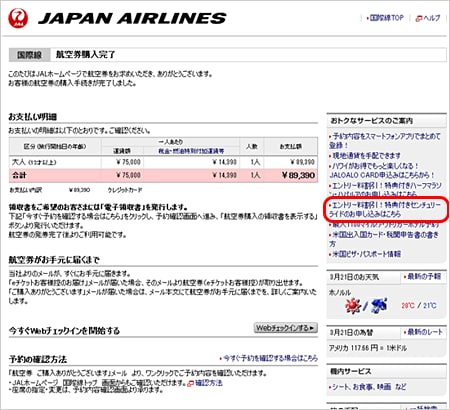450x410 pixels.
Task: Click the 航空券購入完了 page title
Action: coord(85,55)
